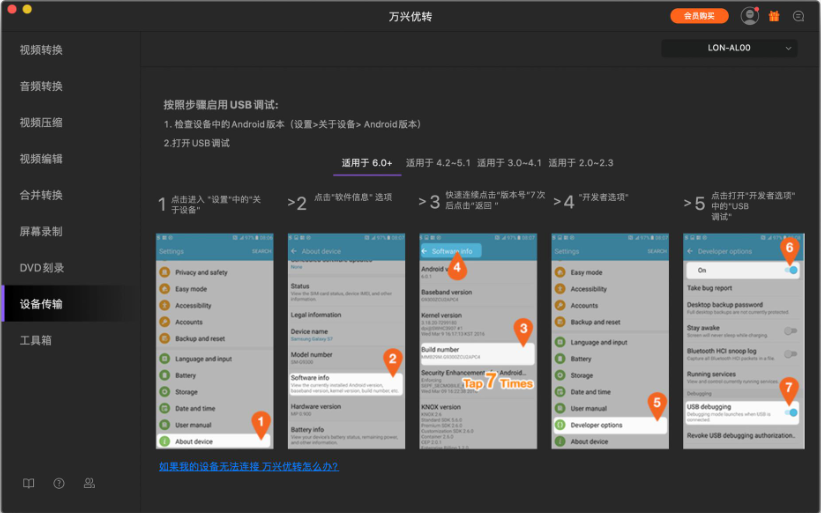Switch to the 适用于 4.2~5.1 tab
The width and height of the screenshot is (821, 513).
(438, 163)
